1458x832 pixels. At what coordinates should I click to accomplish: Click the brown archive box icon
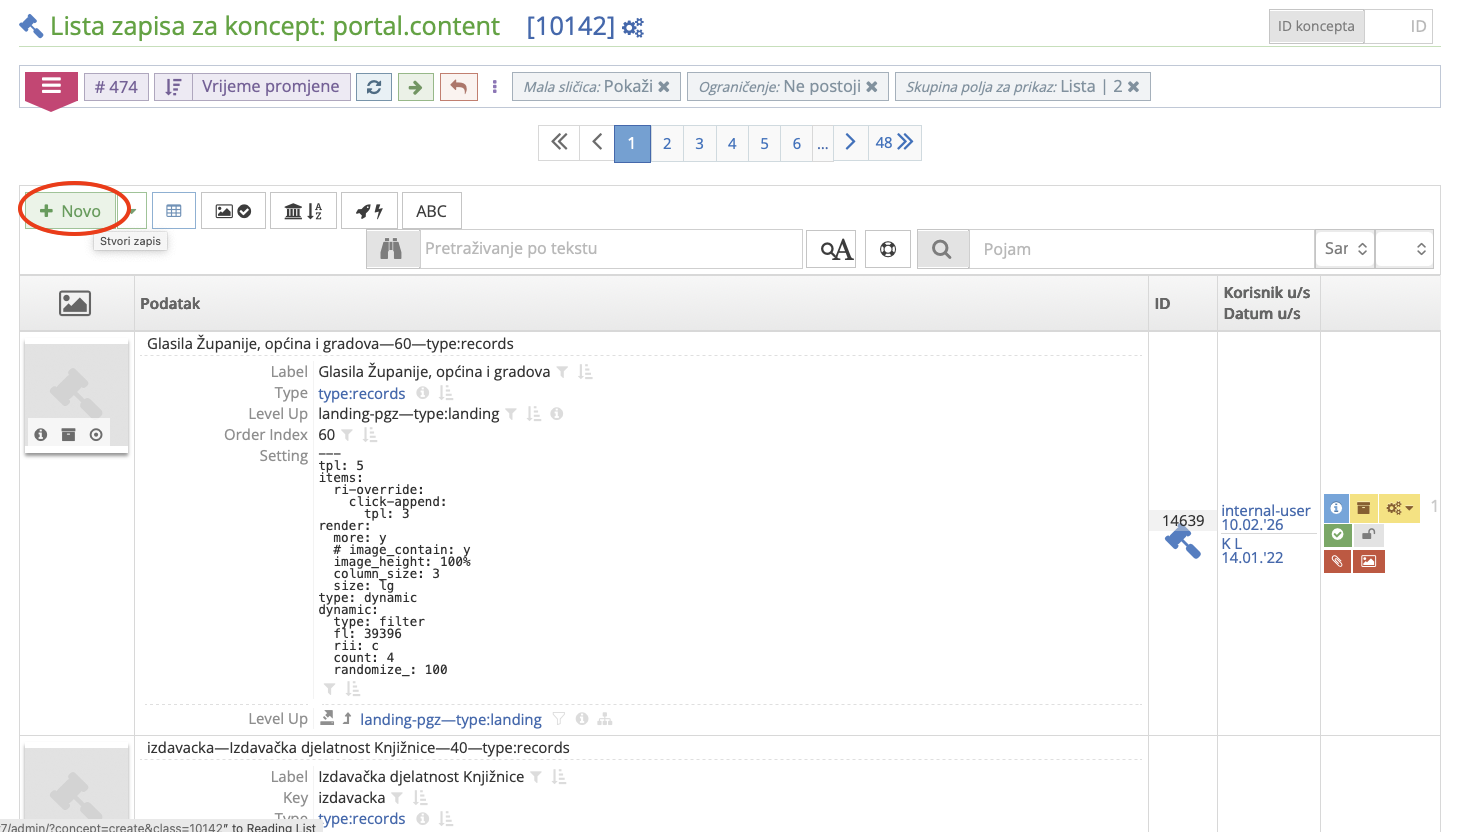[1364, 508]
